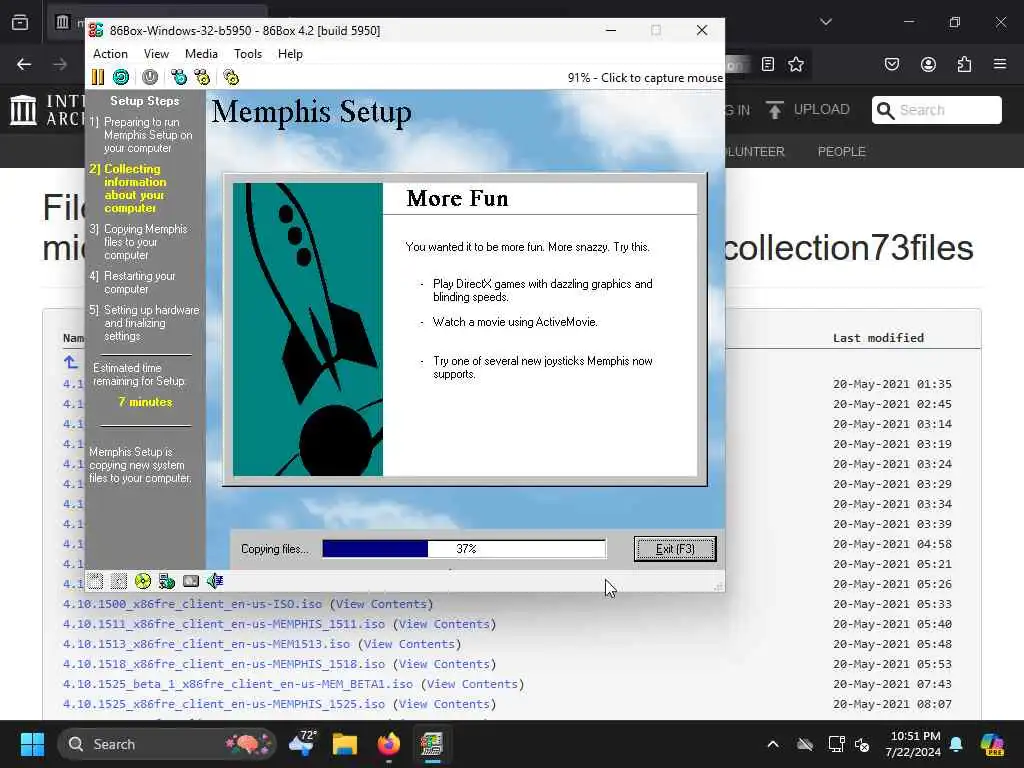Expand the Firefox list-all-tabs chevron
The height and width of the screenshot is (768, 1024).
tap(826, 22)
